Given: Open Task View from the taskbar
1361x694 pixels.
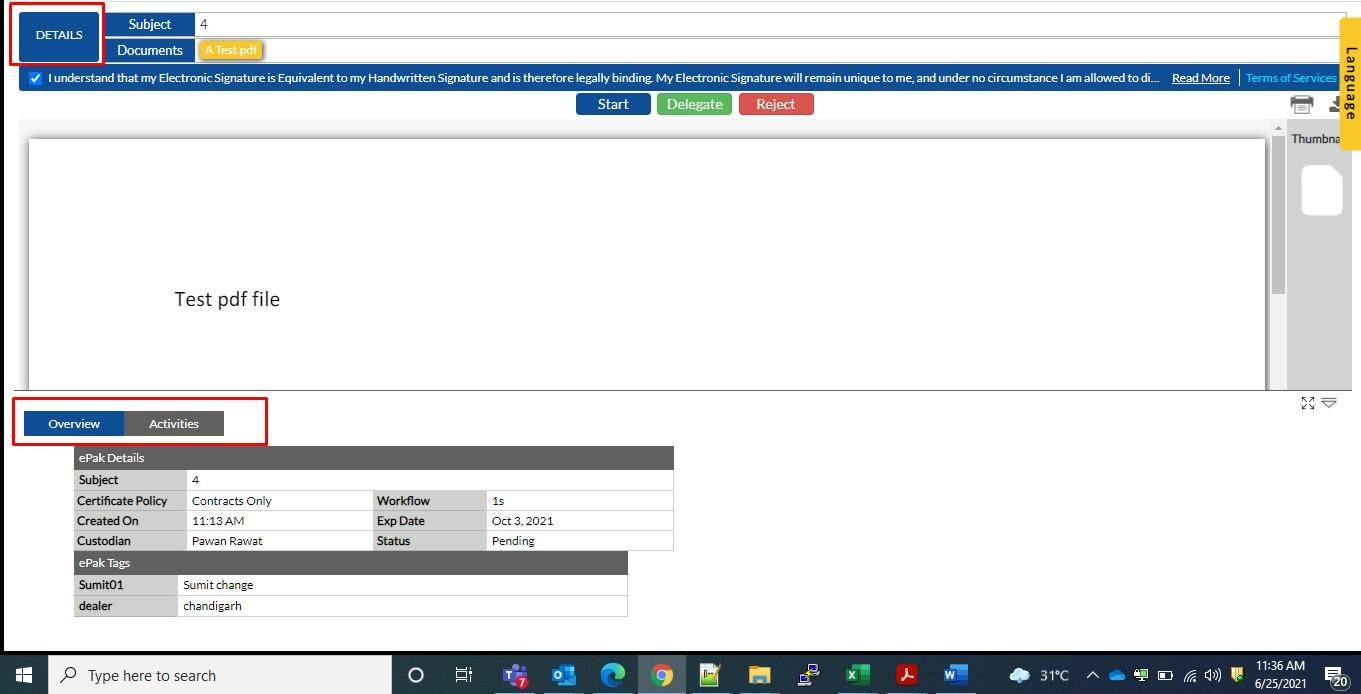Looking at the screenshot, I should click(464, 675).
